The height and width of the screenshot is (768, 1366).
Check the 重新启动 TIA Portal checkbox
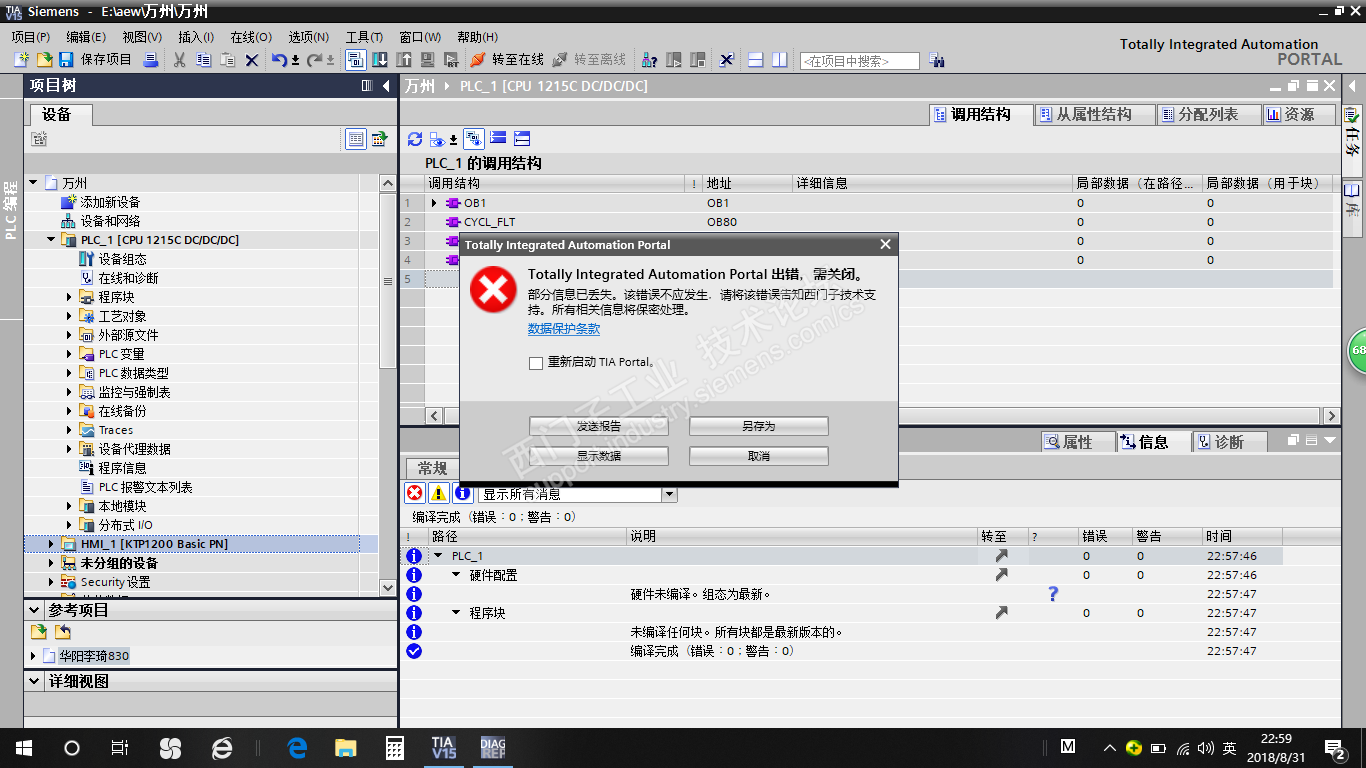click(x=536, y=363)
